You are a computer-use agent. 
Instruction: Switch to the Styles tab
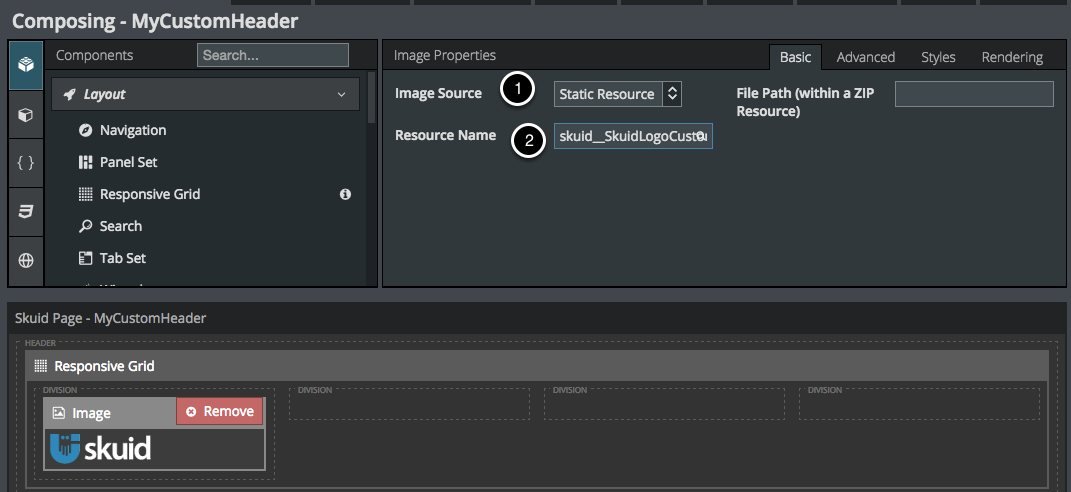coord(938,57)
